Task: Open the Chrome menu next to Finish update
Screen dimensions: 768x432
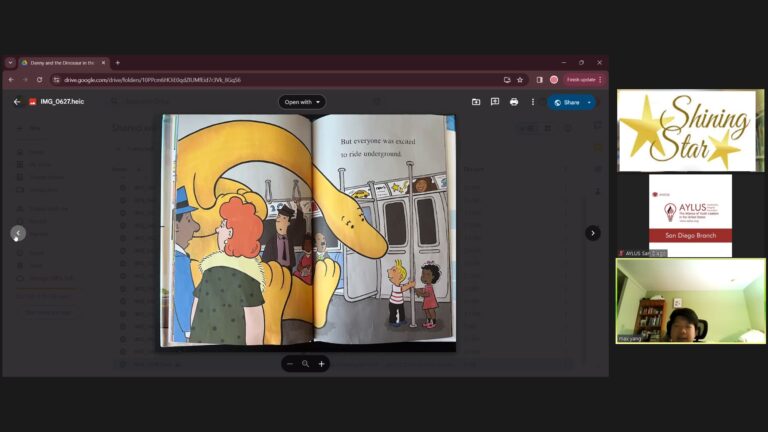Action: point(600,80)
